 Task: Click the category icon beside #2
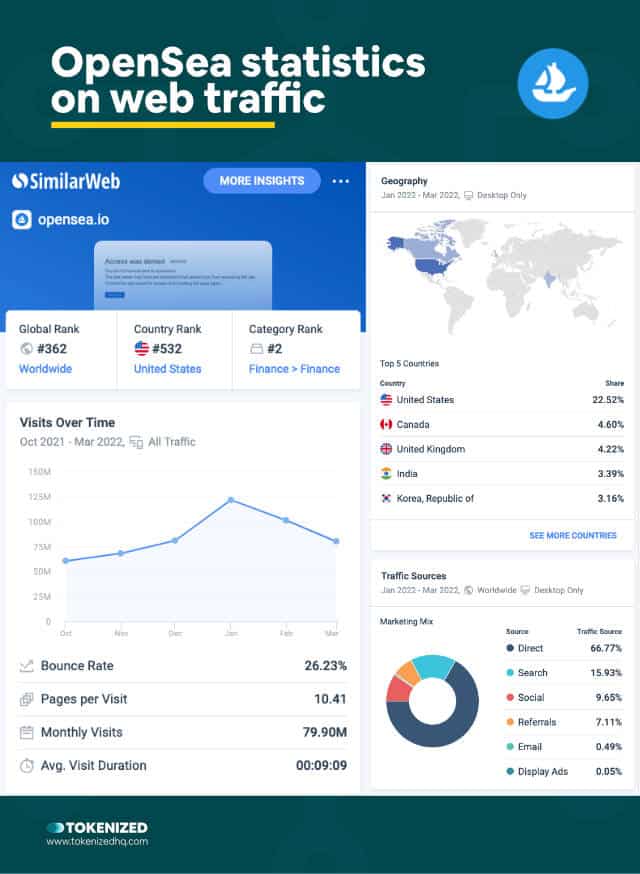256,349
